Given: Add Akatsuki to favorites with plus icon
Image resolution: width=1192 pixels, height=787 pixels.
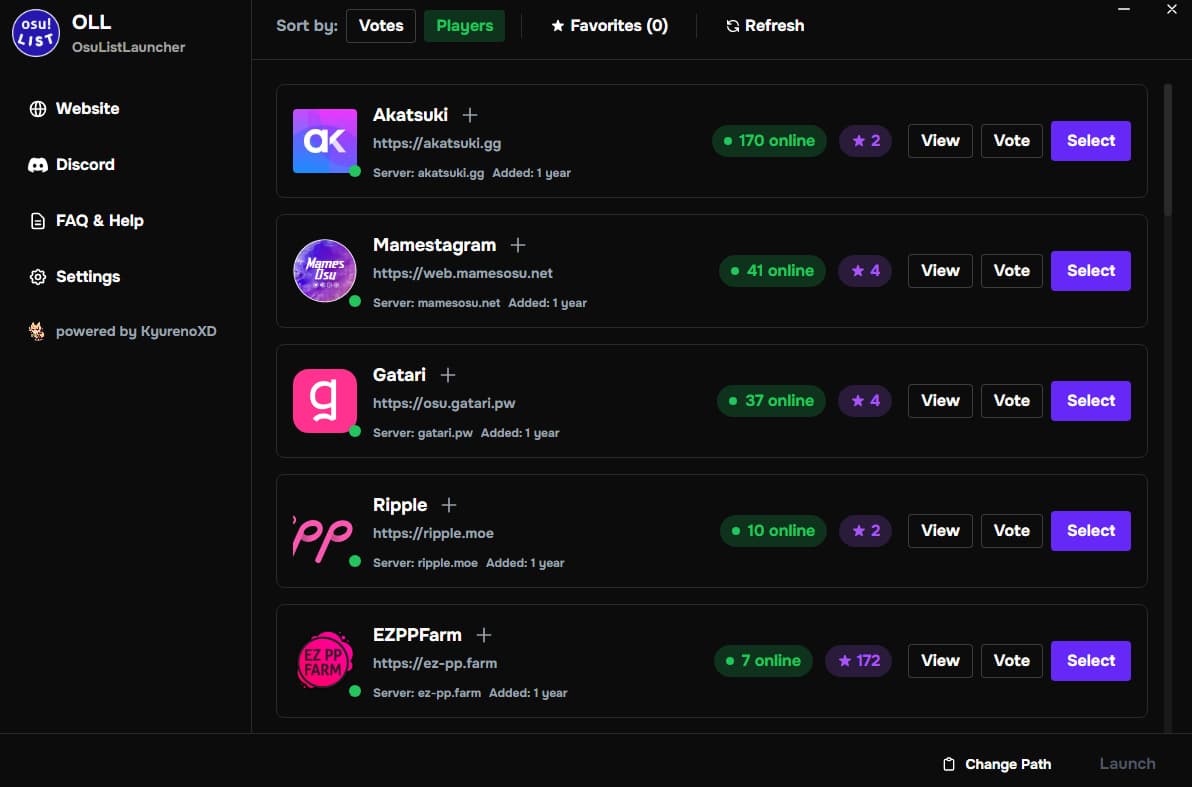Looking at the screenshot, I should [x=470, y=115].
